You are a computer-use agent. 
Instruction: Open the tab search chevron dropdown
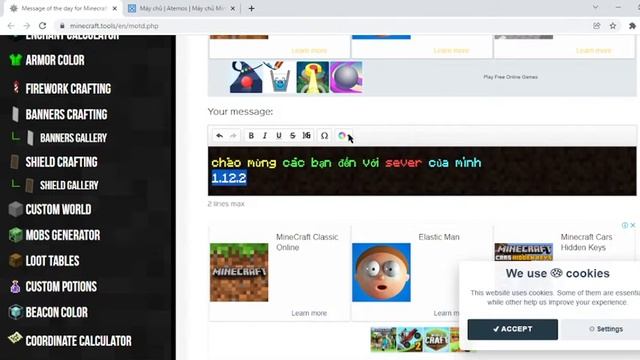pos(596,7)
